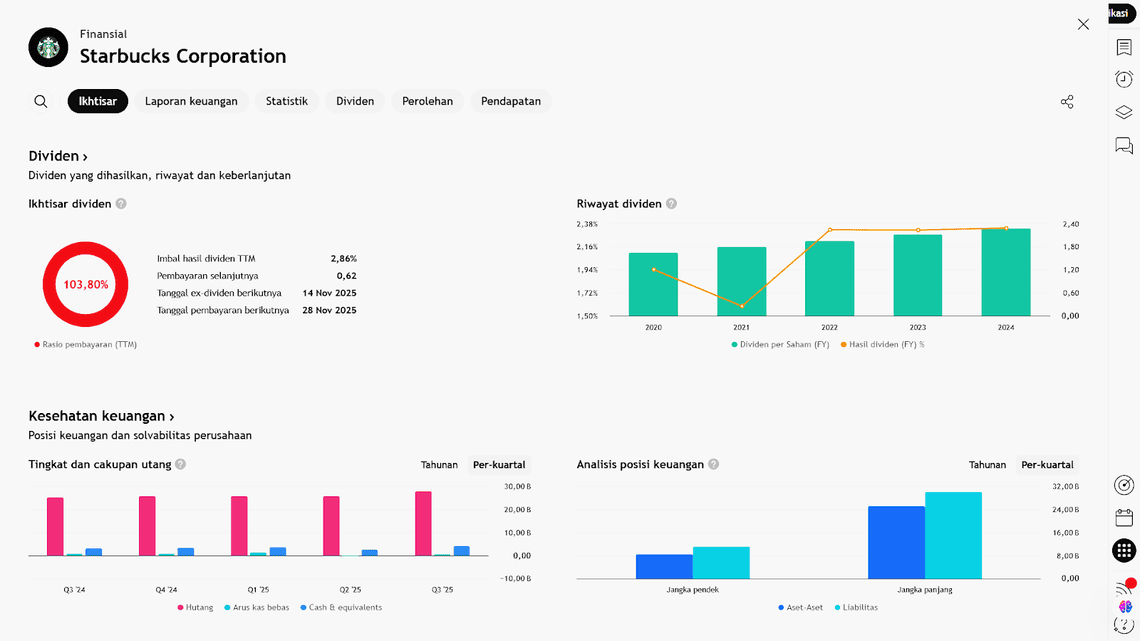
Task: Toggle Hutang legend color in debt chart
Action: (x=181, y=607)
